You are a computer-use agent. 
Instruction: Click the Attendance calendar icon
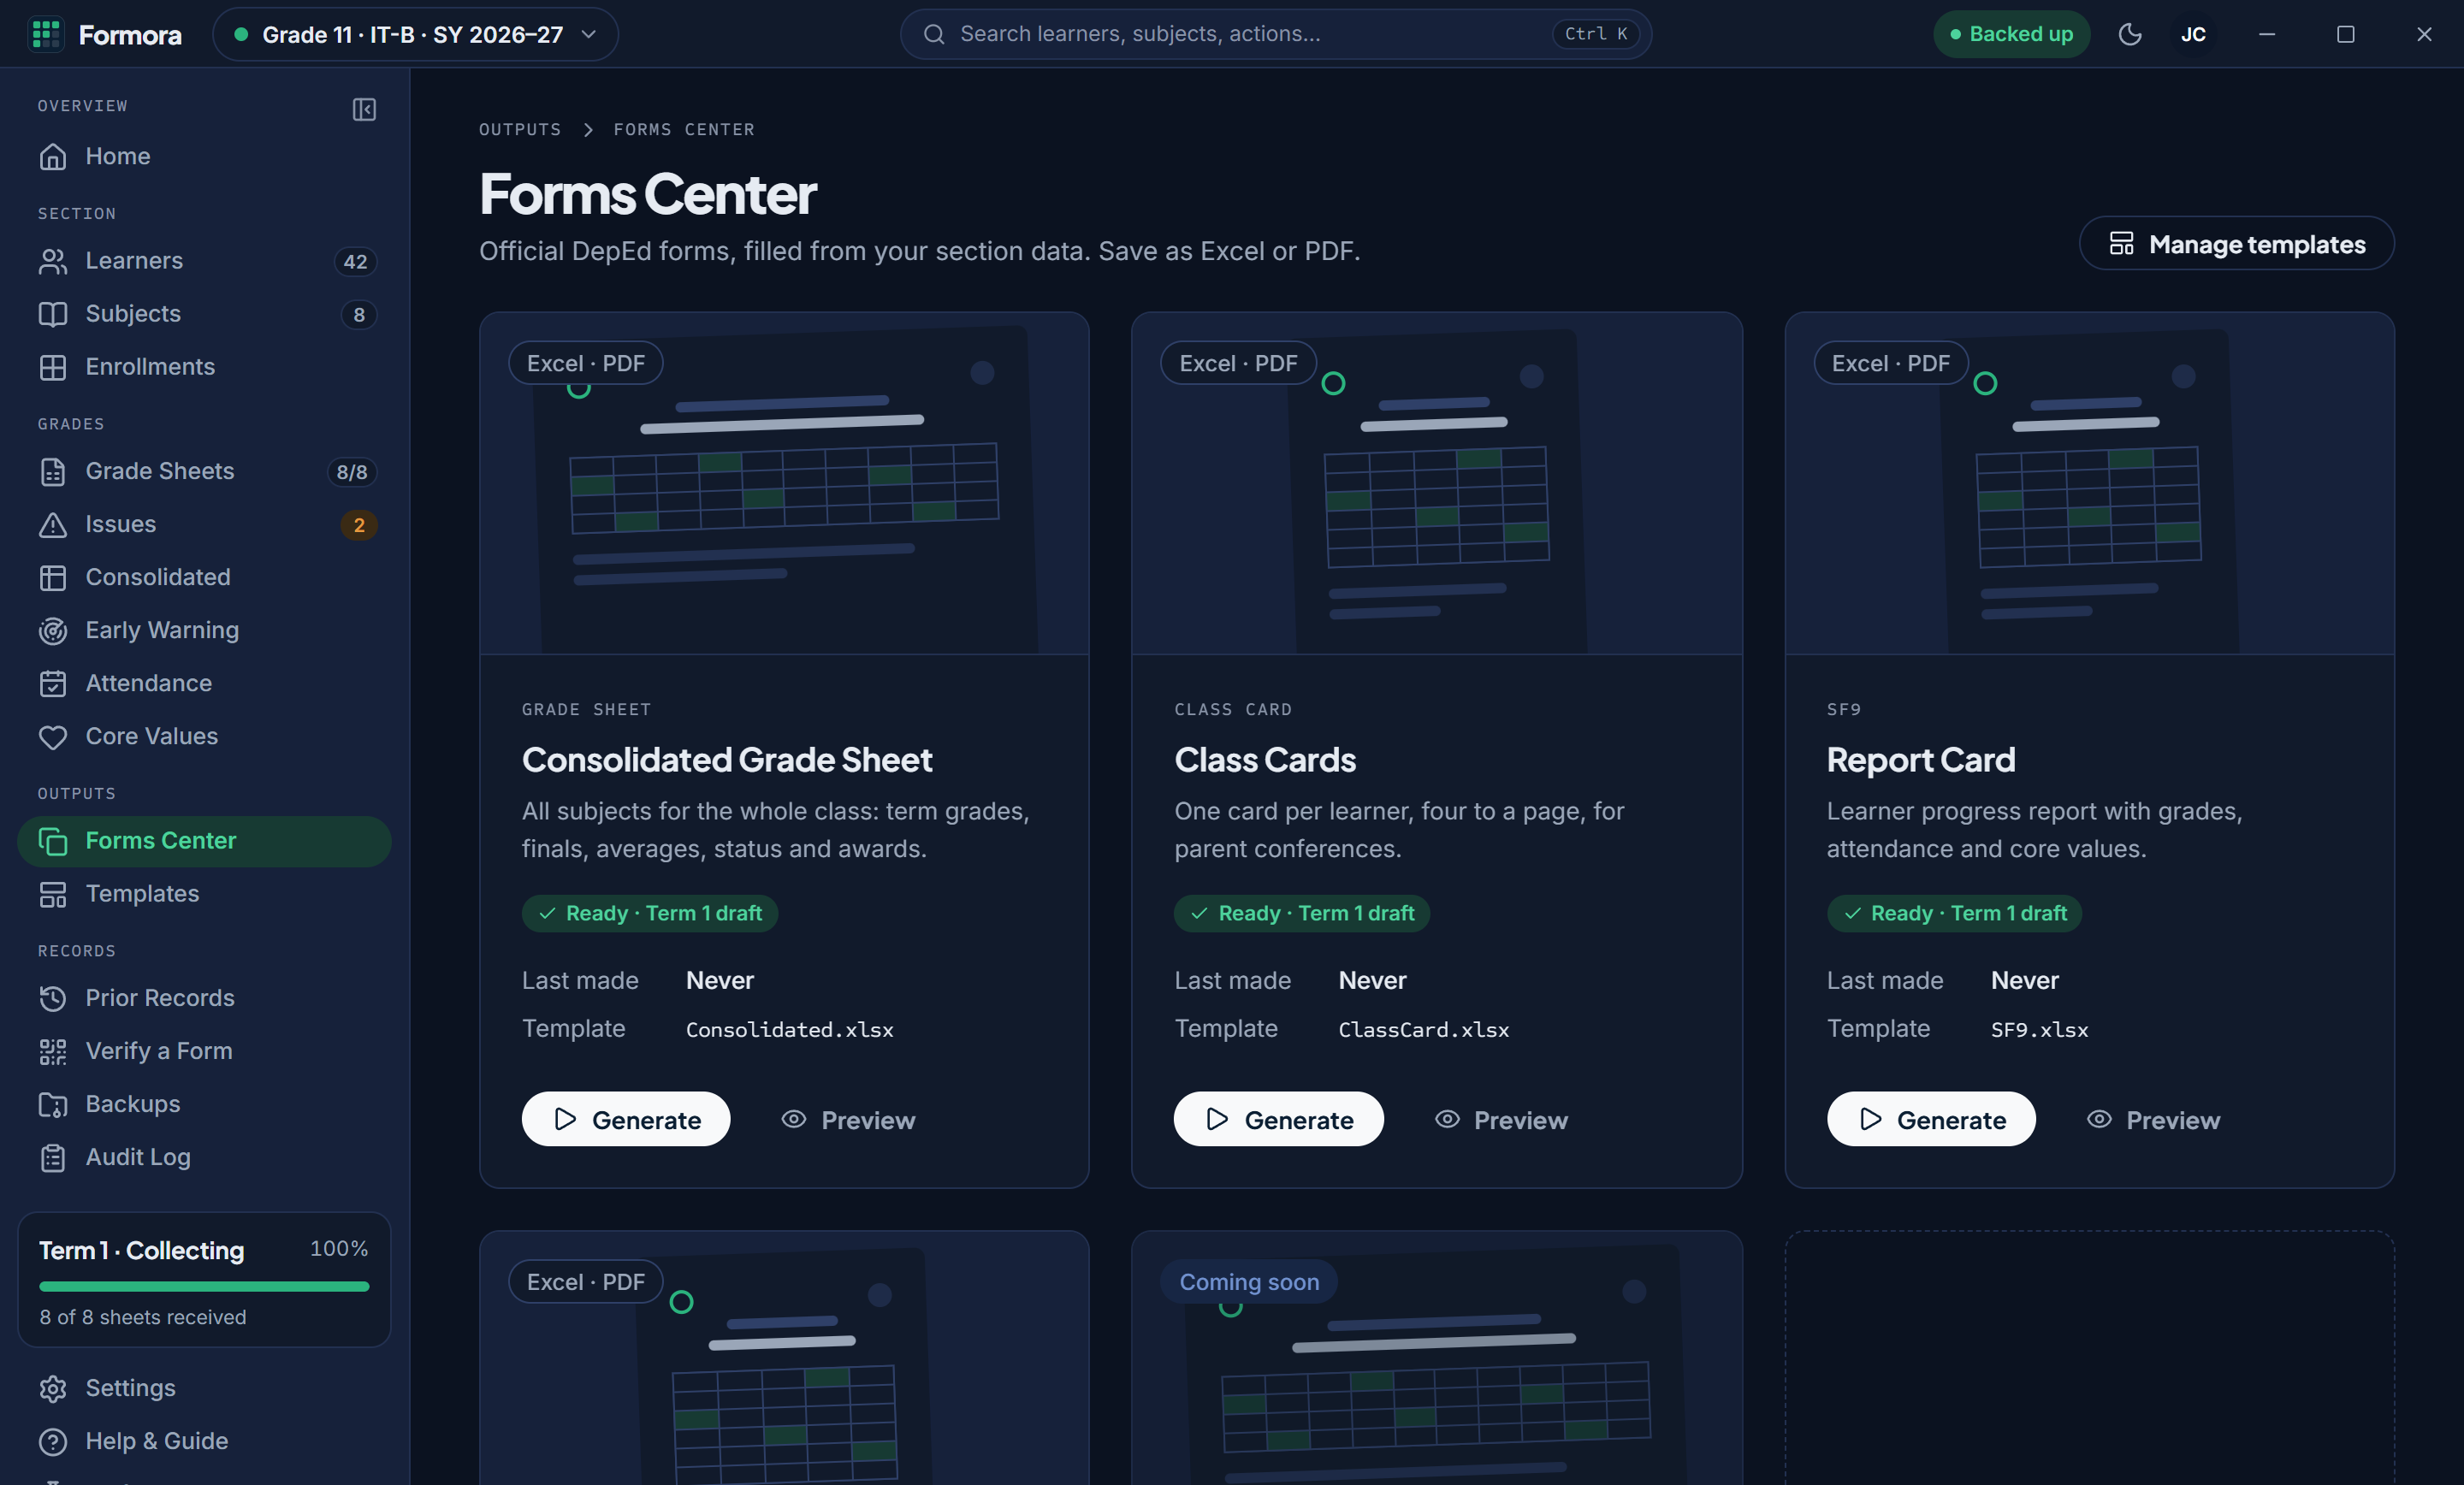click(x=52, y=683)
